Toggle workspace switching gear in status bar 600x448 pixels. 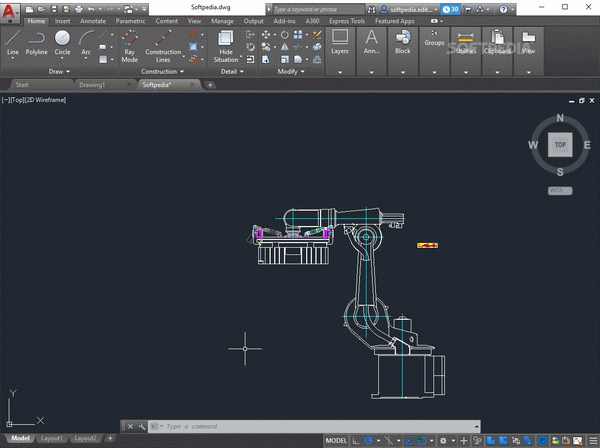(x=443, y=441)
